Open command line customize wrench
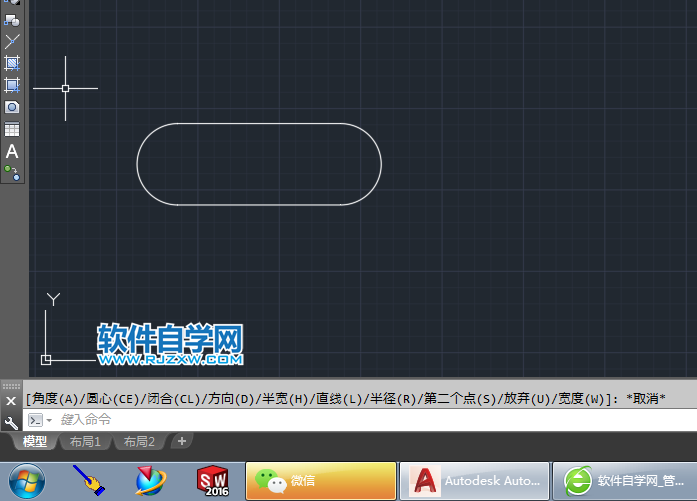This screenshot has width=697, height=501. pyautogui.click(x=11, y=423)
